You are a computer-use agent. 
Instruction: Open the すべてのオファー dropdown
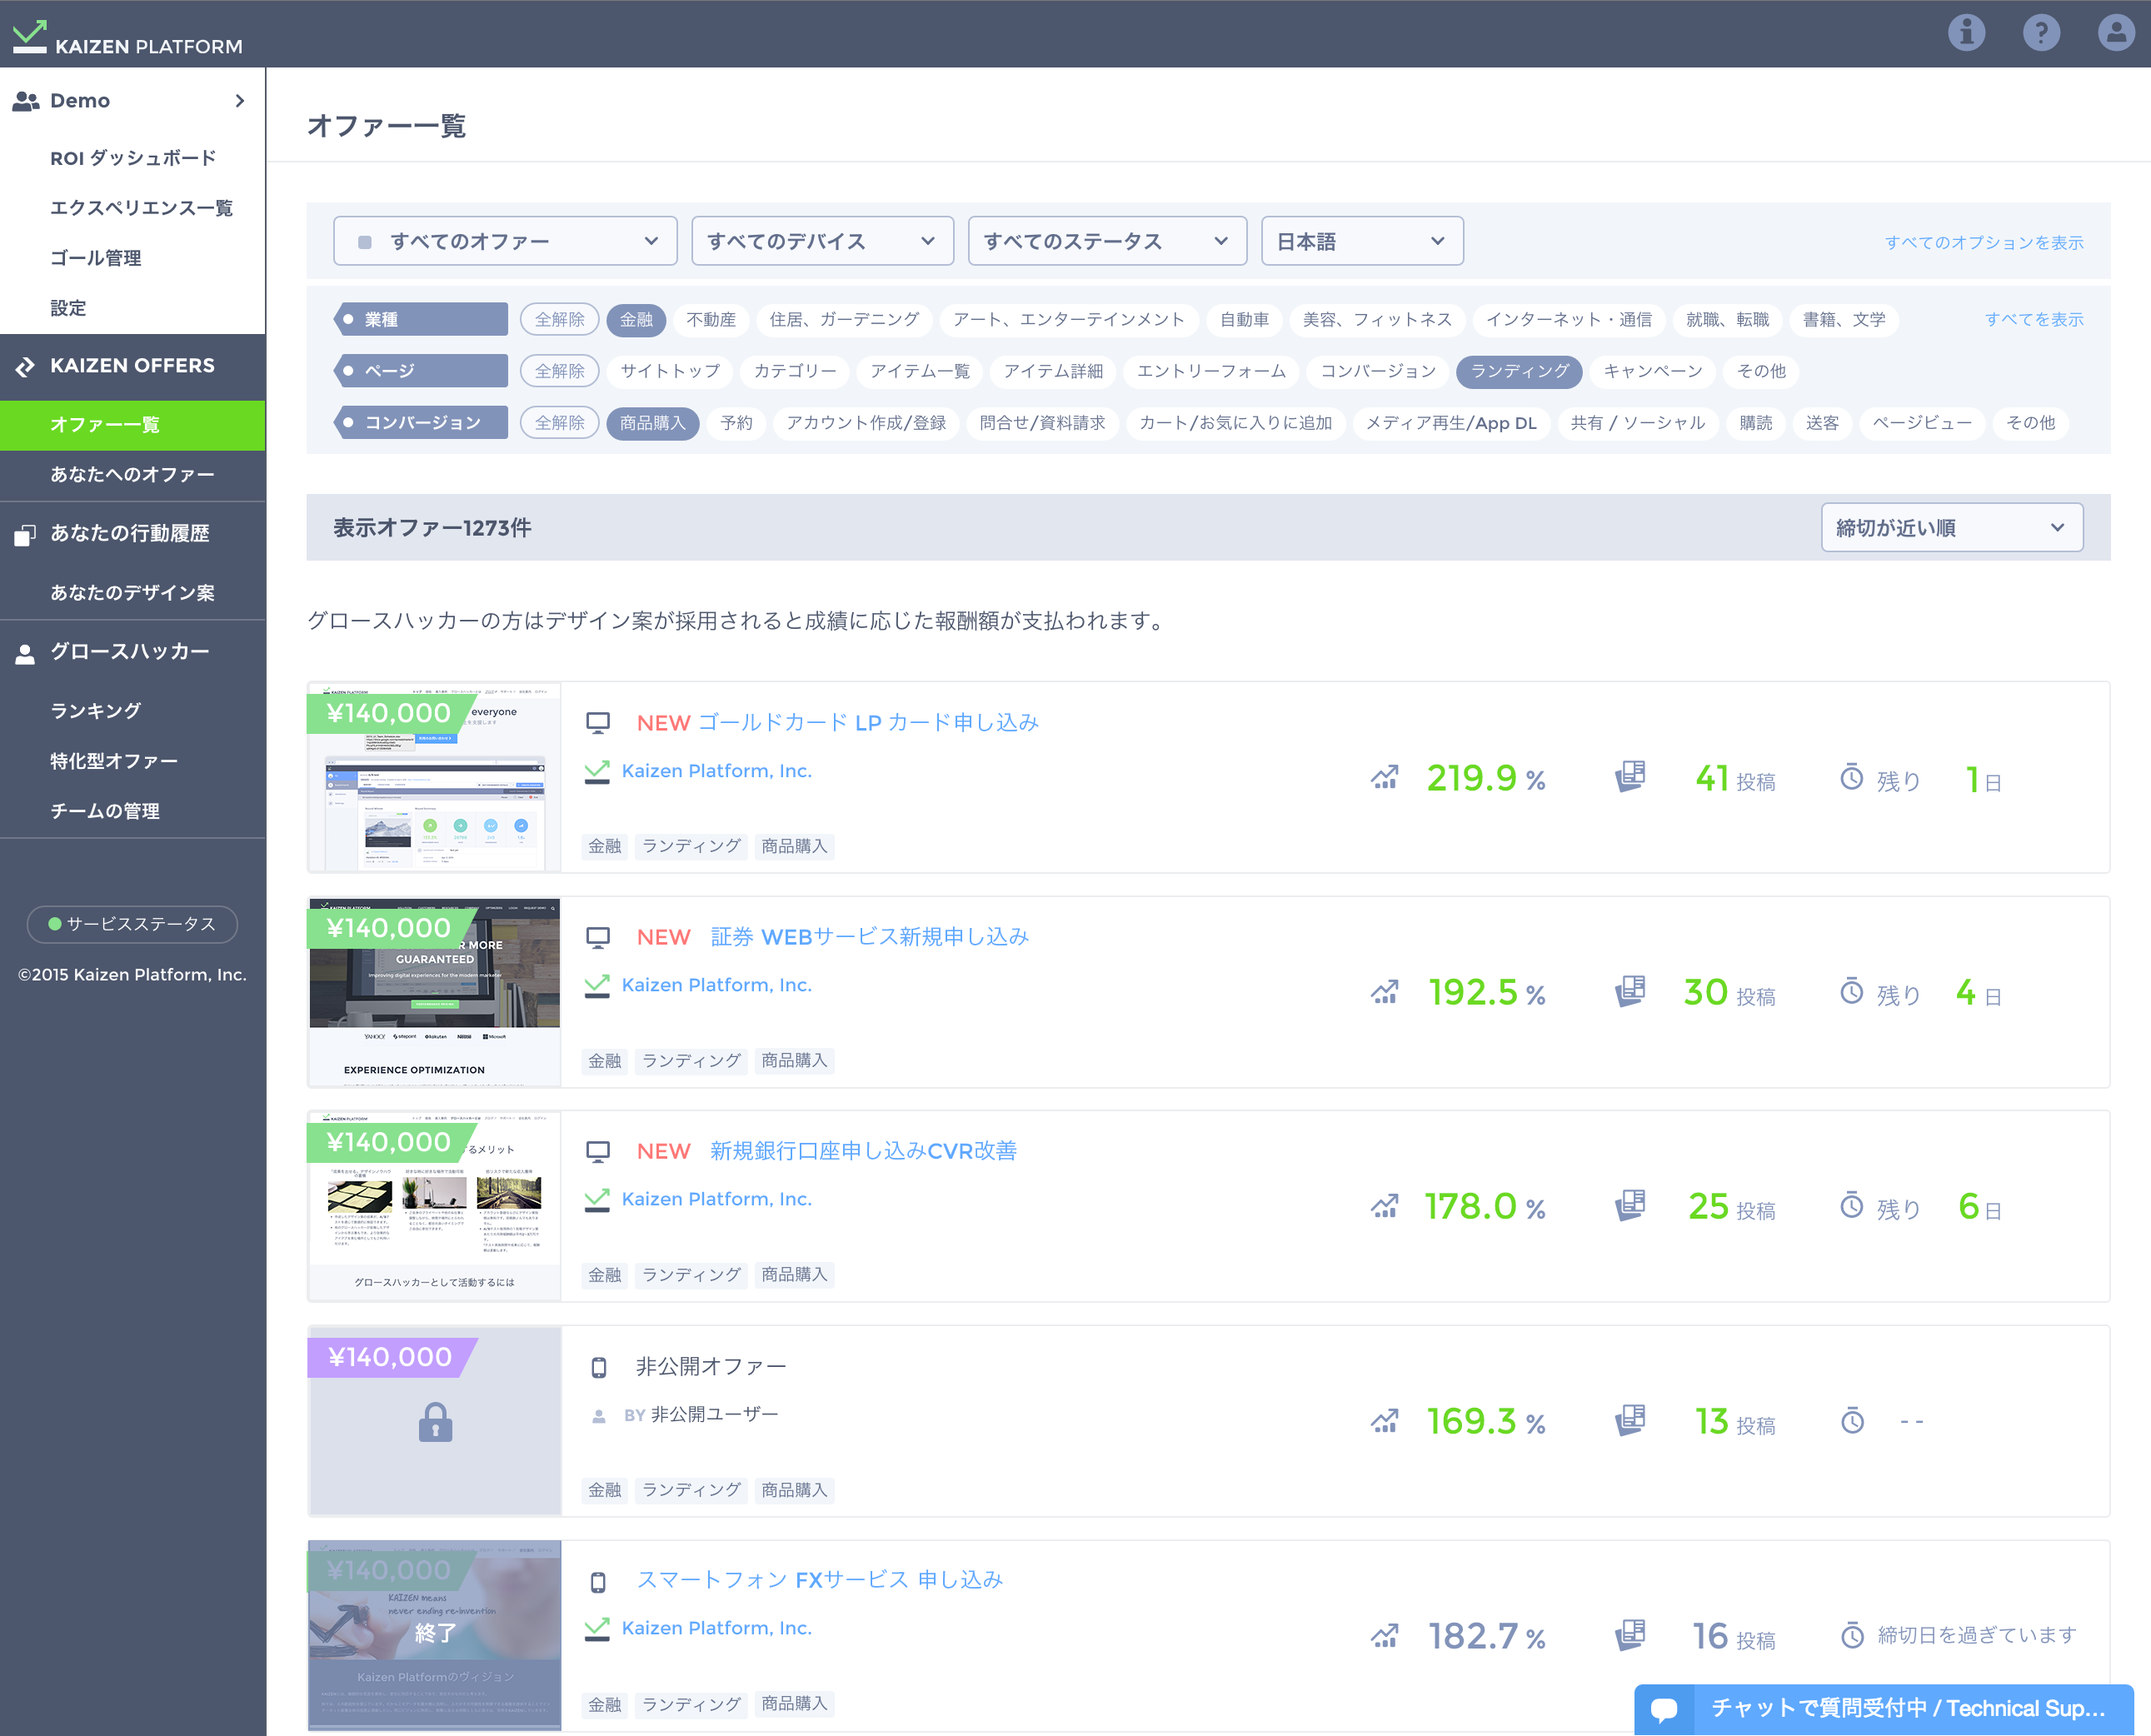pos(505,241)
